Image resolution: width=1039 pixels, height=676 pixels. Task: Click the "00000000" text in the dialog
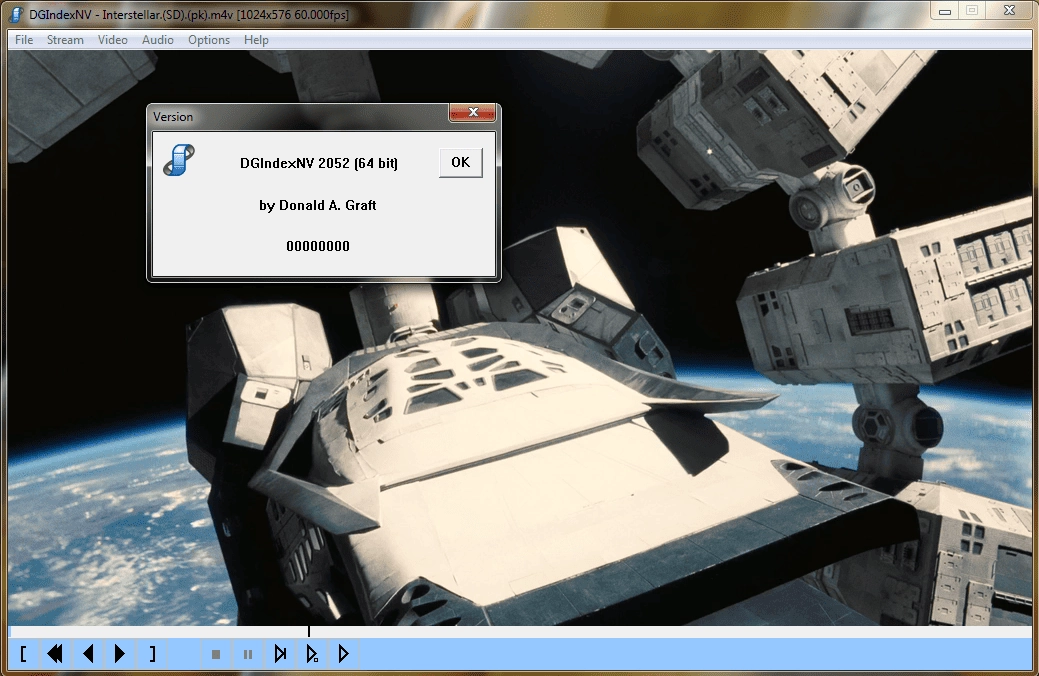coord(318,247)
